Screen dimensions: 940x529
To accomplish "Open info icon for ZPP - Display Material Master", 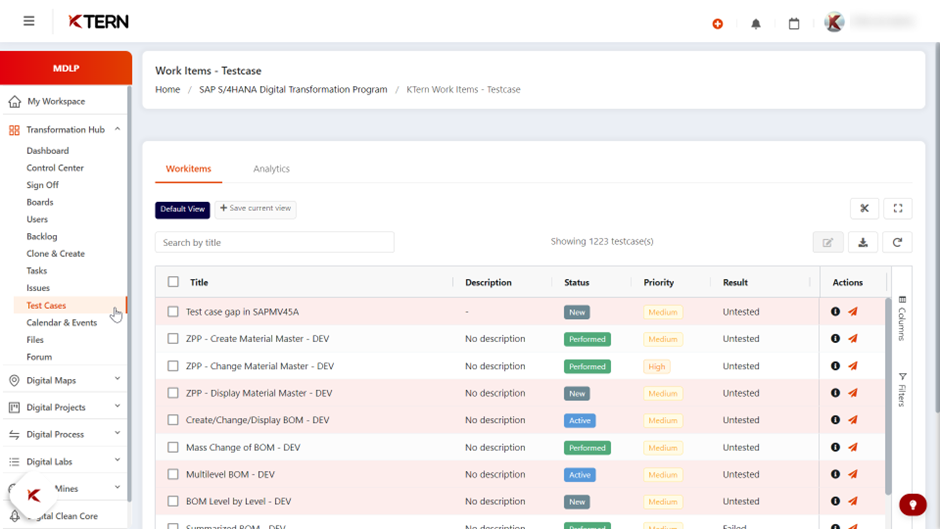I will click(835, 393).
